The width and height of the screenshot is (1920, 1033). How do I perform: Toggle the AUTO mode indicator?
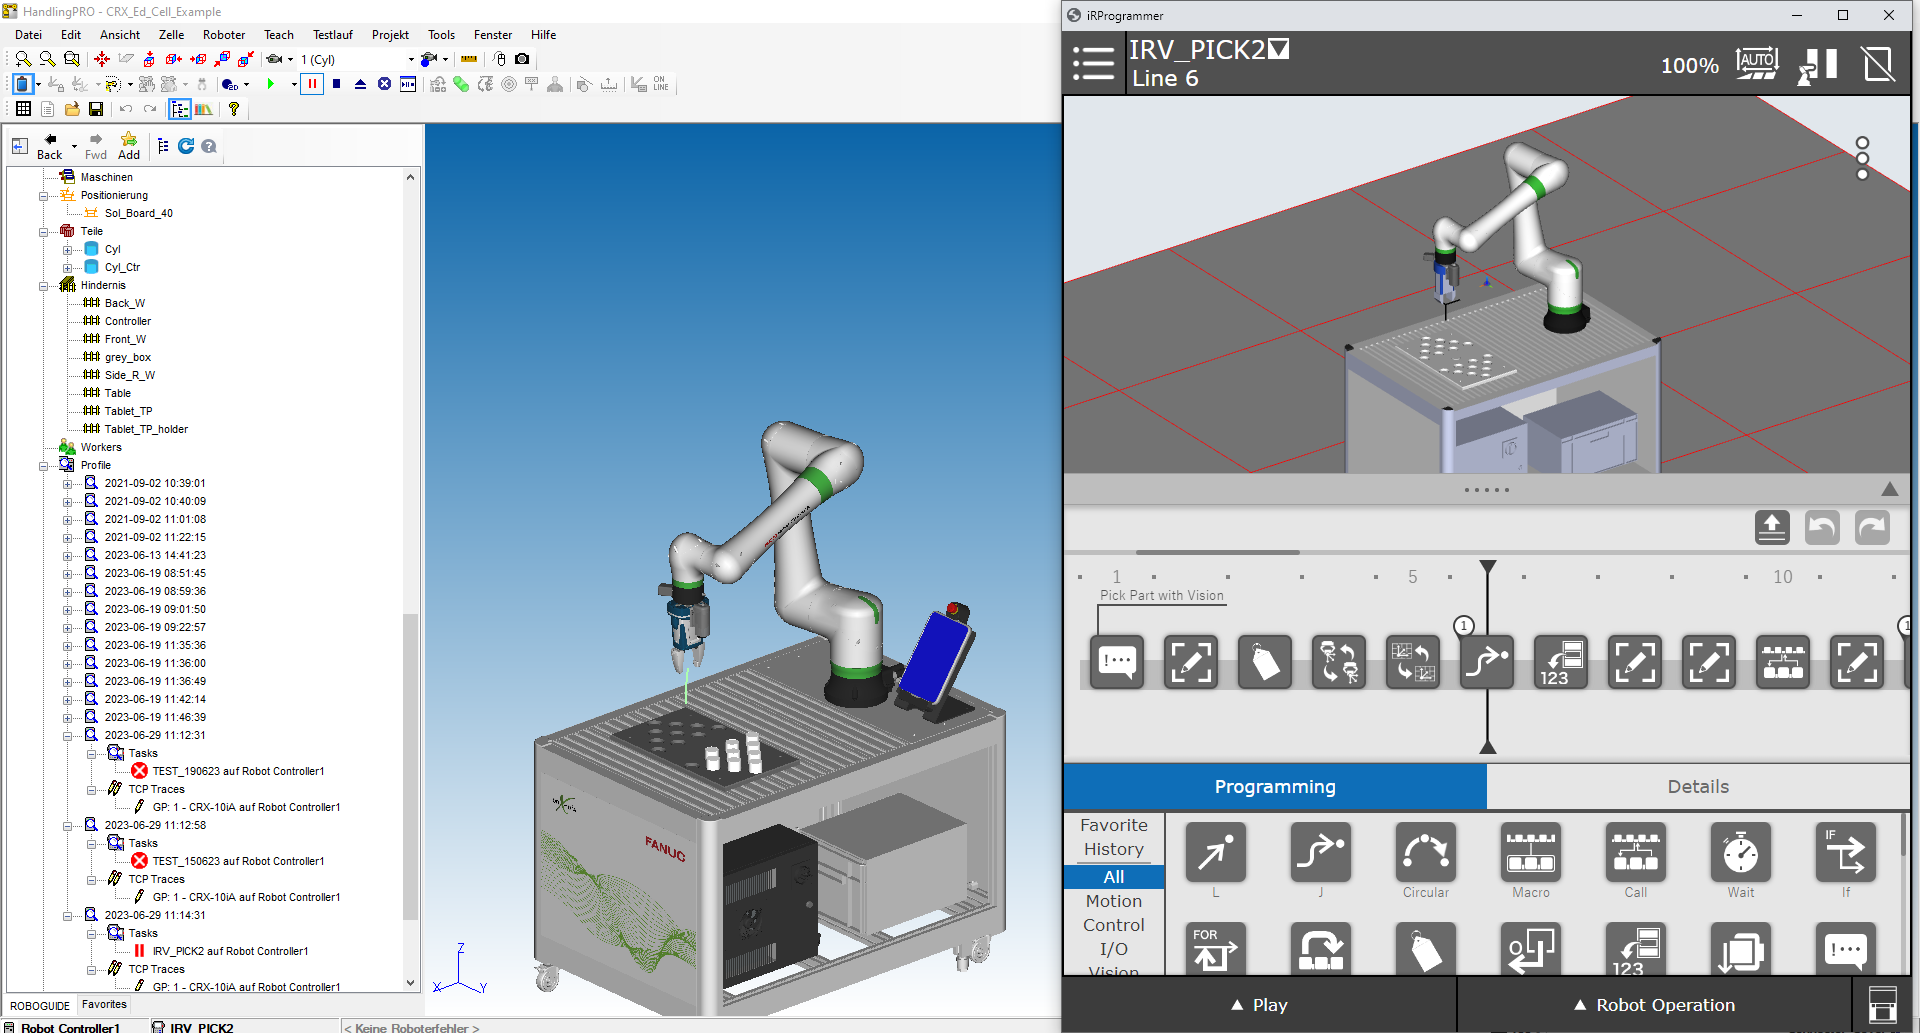[x=1757, y=64]
